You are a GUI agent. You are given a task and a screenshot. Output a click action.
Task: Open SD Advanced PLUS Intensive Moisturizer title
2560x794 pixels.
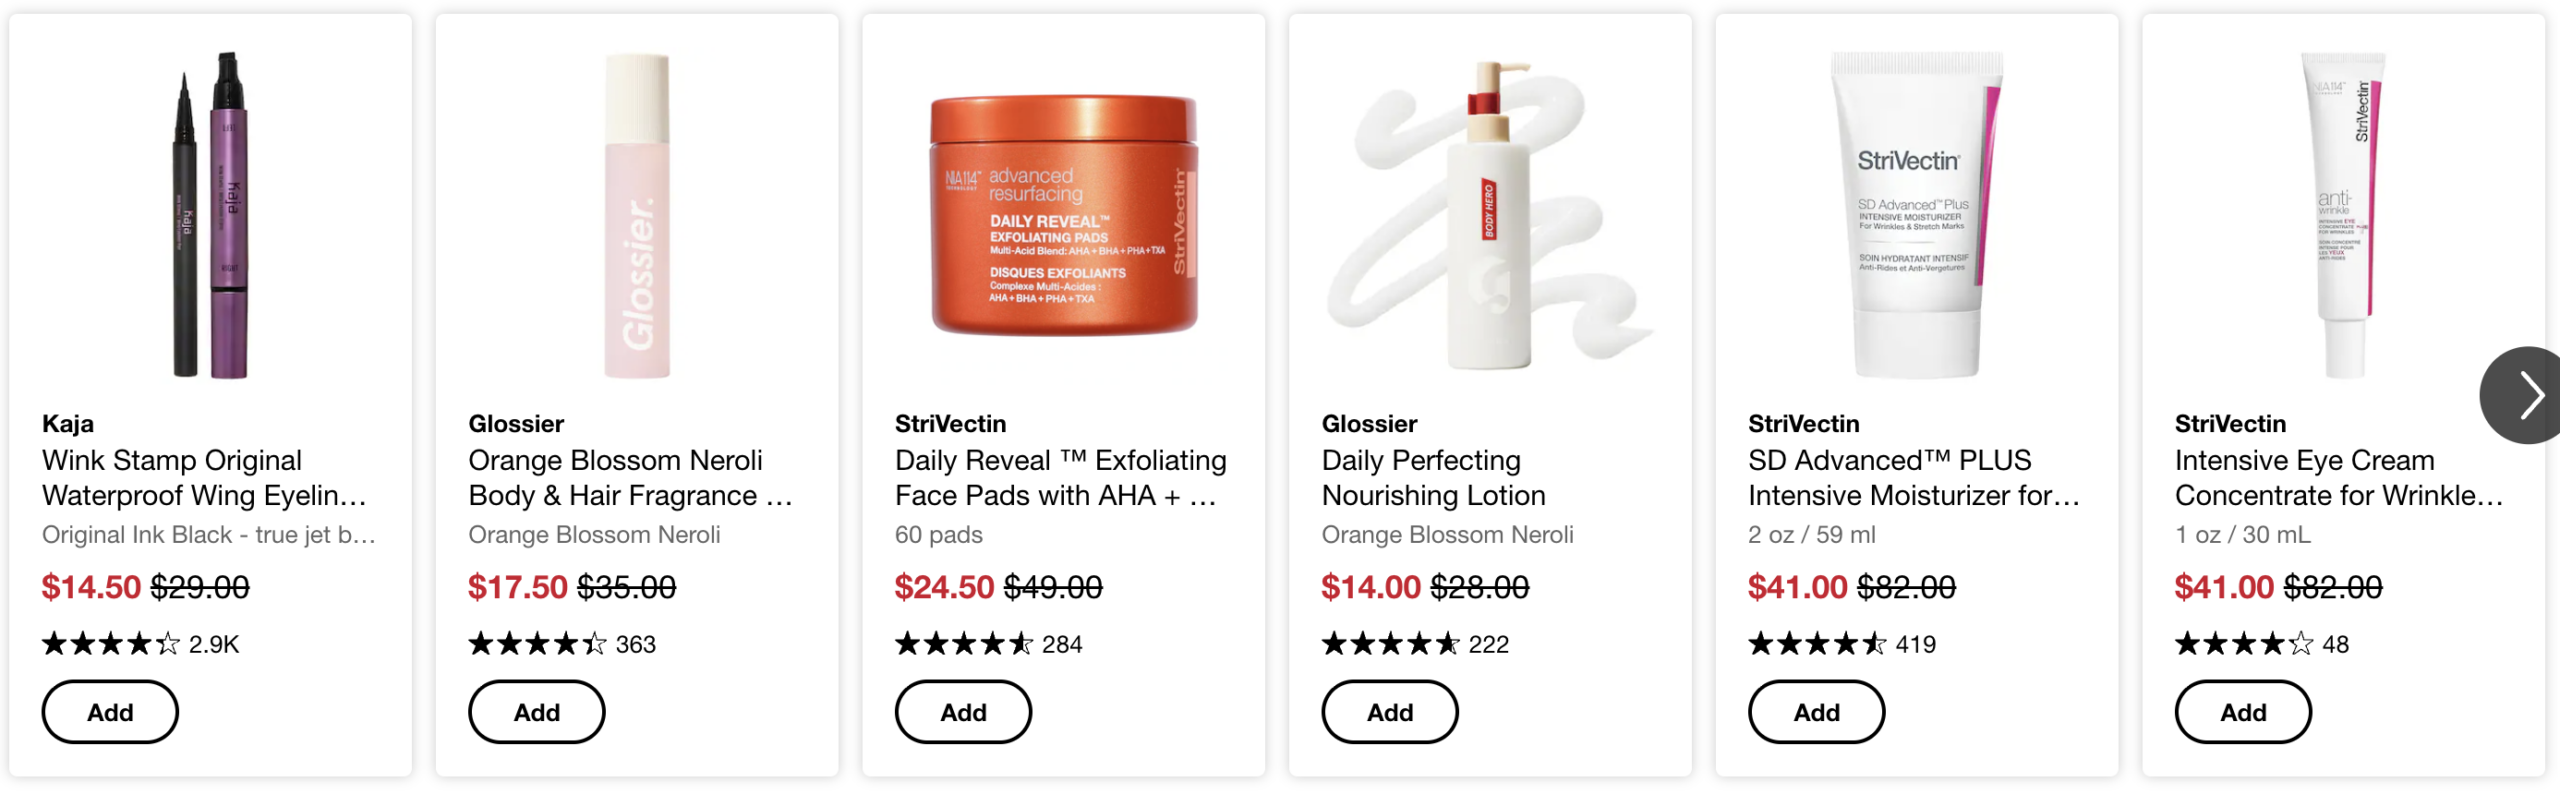[1914, 478]
